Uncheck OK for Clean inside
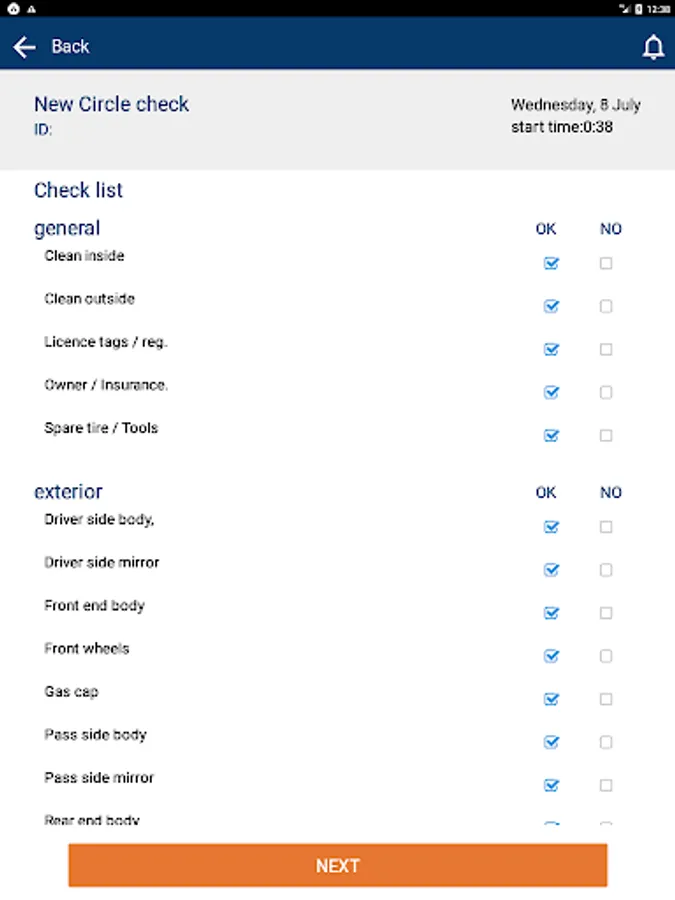675x900 pixels. pyautogui.click(x=551, y=264)
